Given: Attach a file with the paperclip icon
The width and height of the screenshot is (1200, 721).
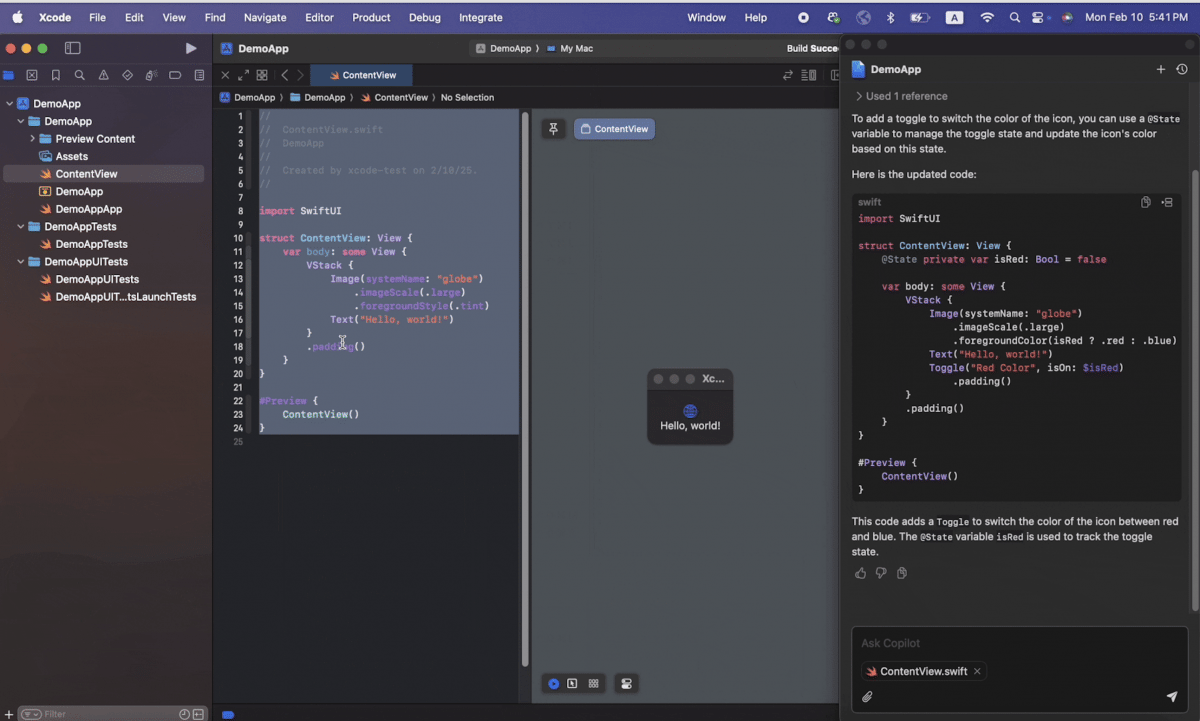Looking at the screenshot, I should tap(867, 697).
